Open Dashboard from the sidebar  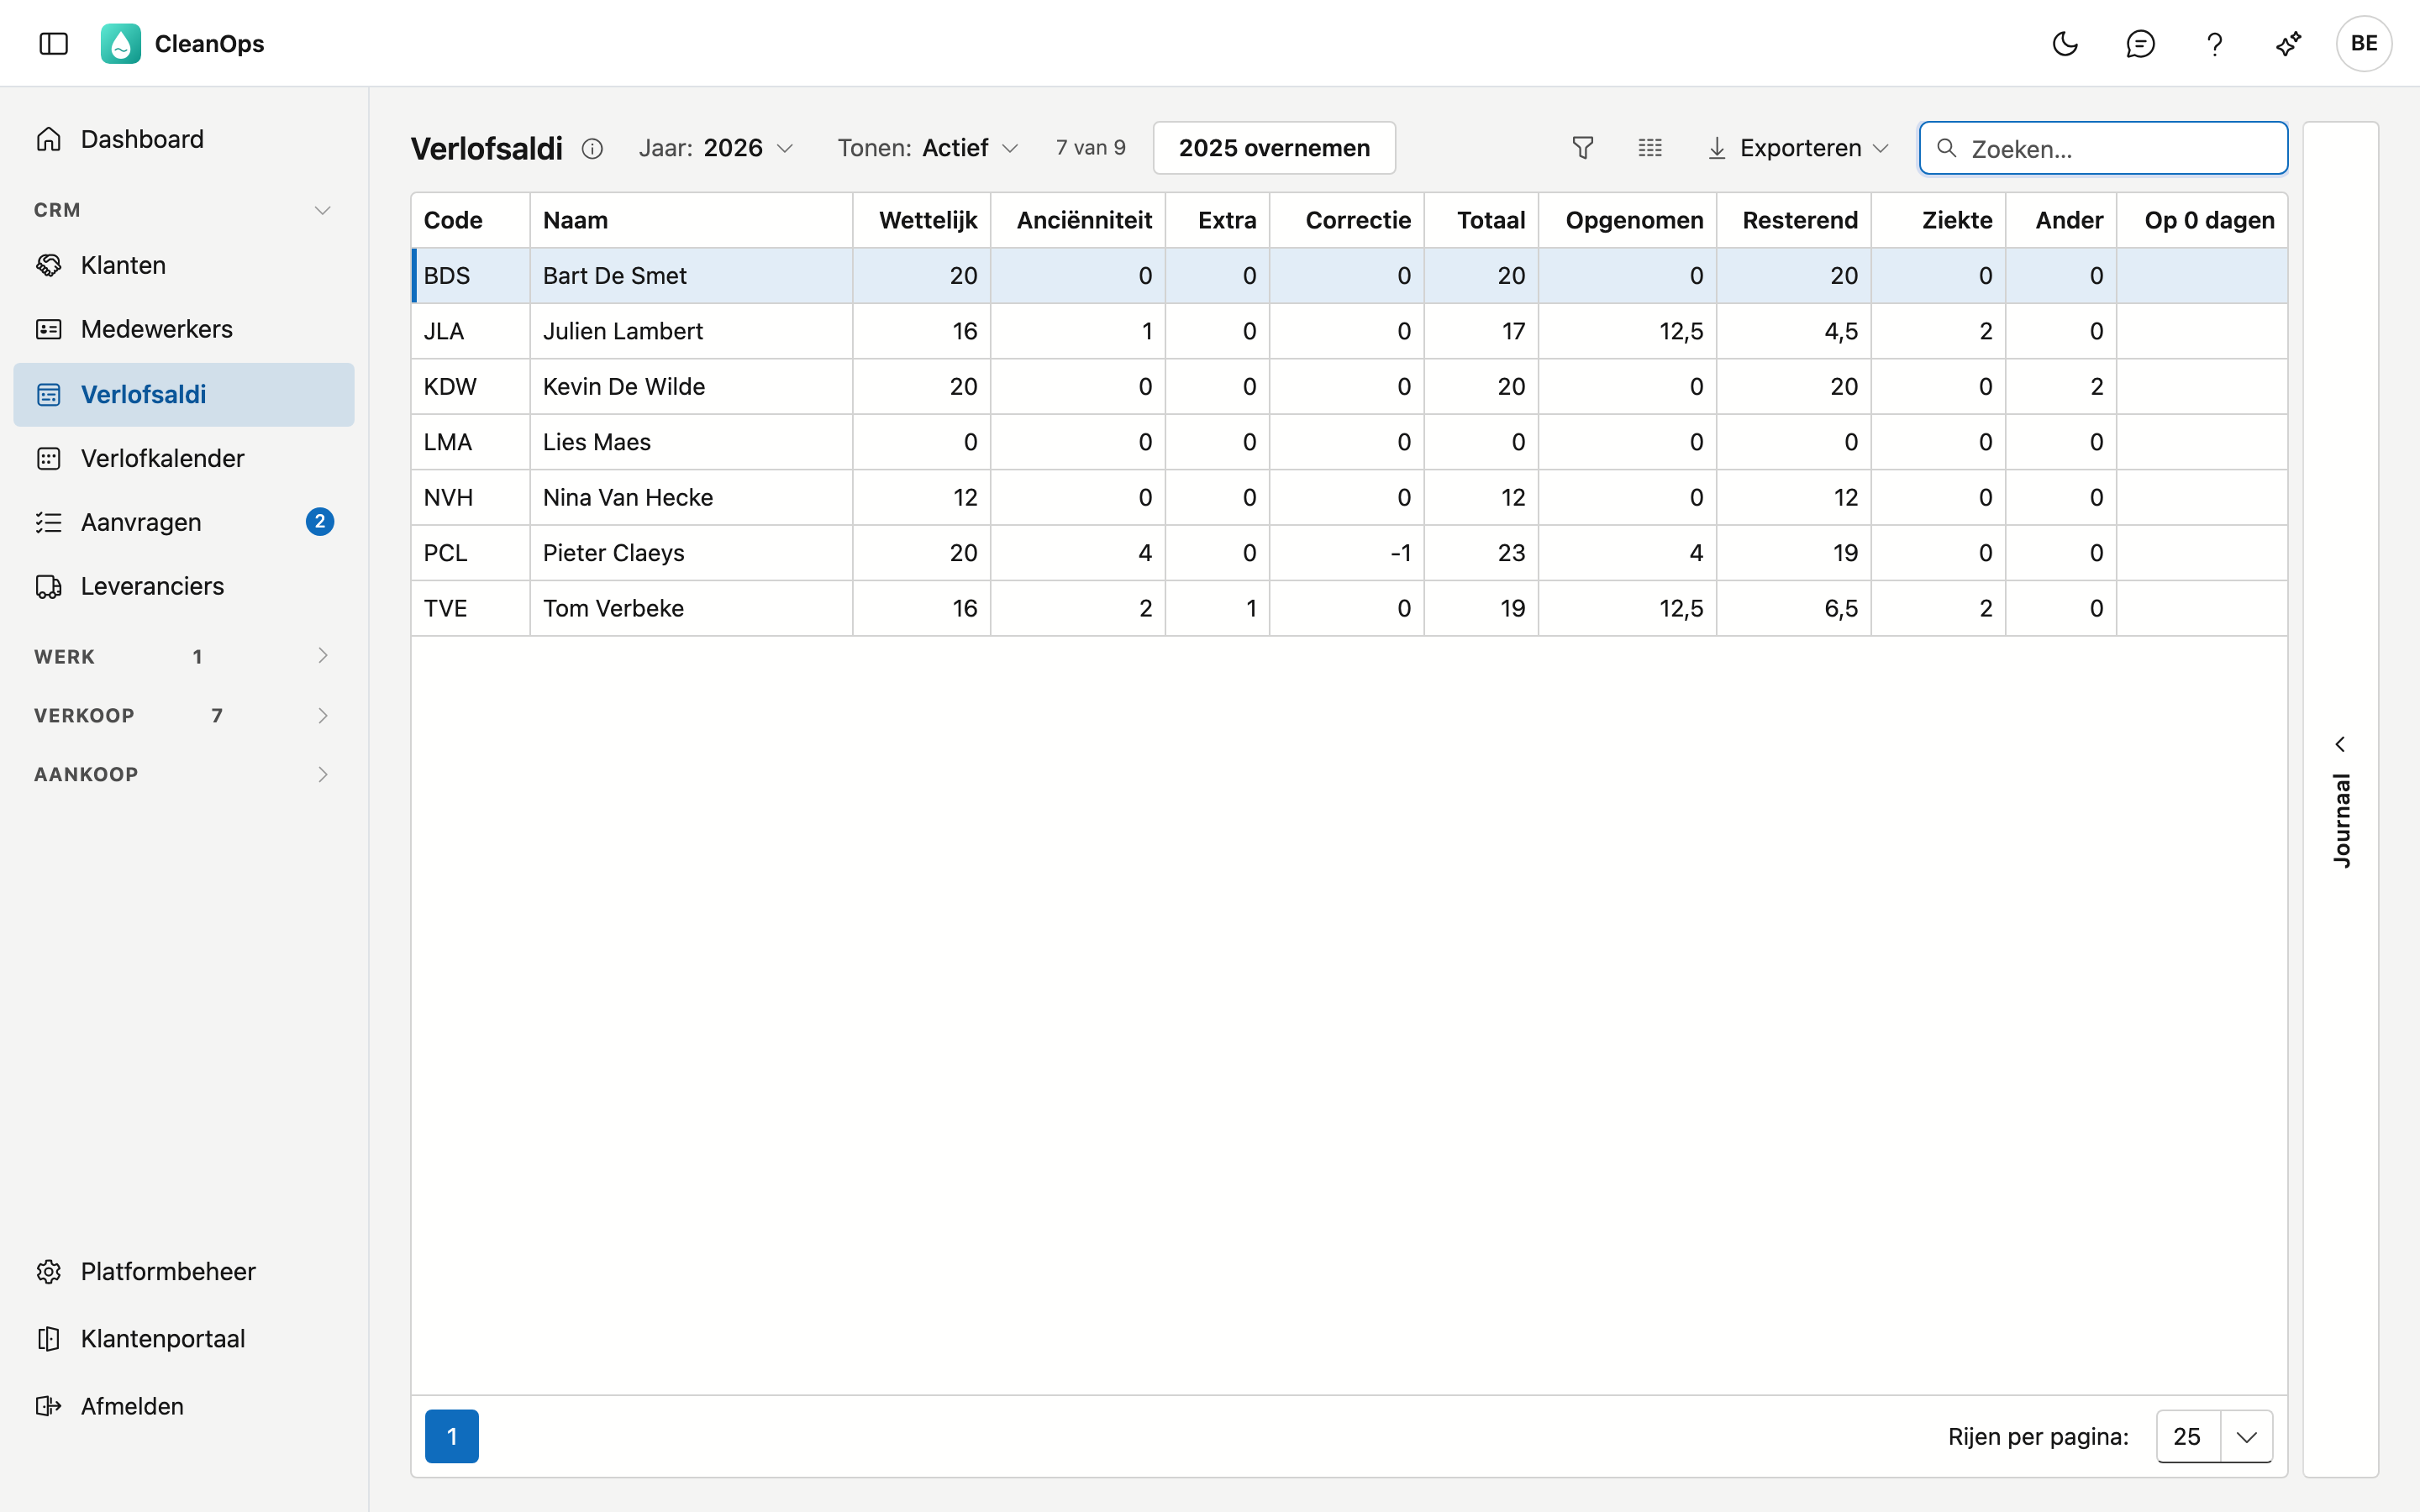pyautogui.click(x=184, y=139)
